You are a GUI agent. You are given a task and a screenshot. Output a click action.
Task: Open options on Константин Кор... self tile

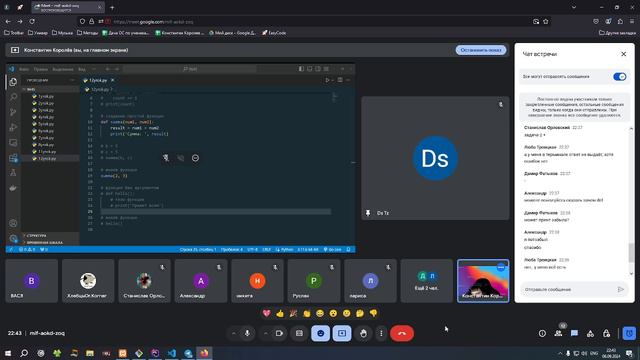[501, 267]
